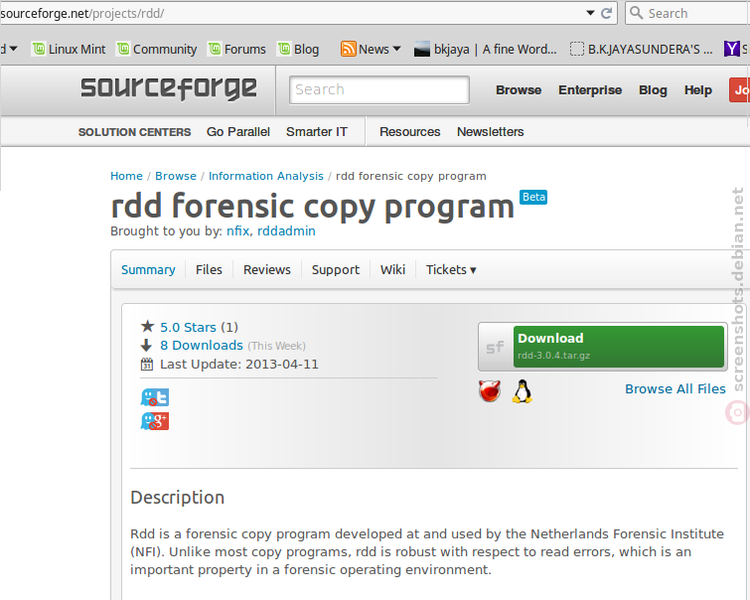This screenshot has width=750, height=600.
Task: Go to Information Analysis breadcrumb
Action: (266, 176)
